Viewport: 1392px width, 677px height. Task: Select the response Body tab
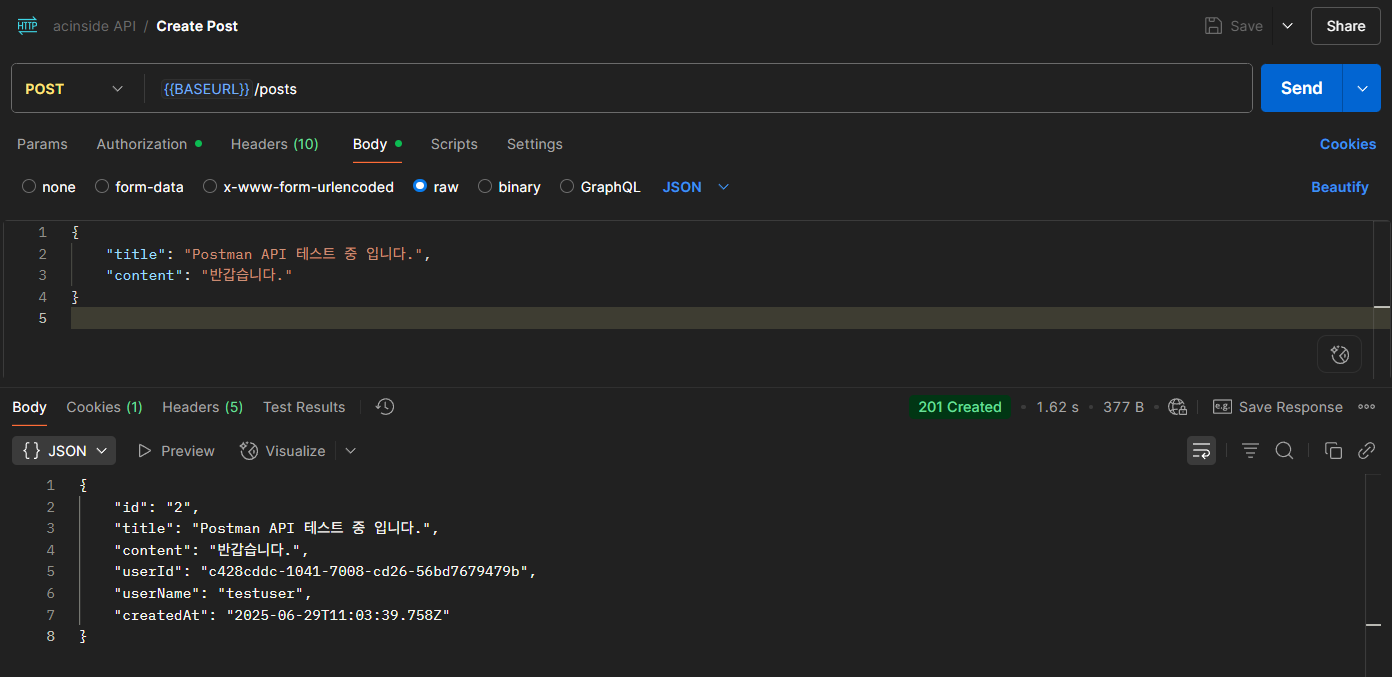coord(29,407)
